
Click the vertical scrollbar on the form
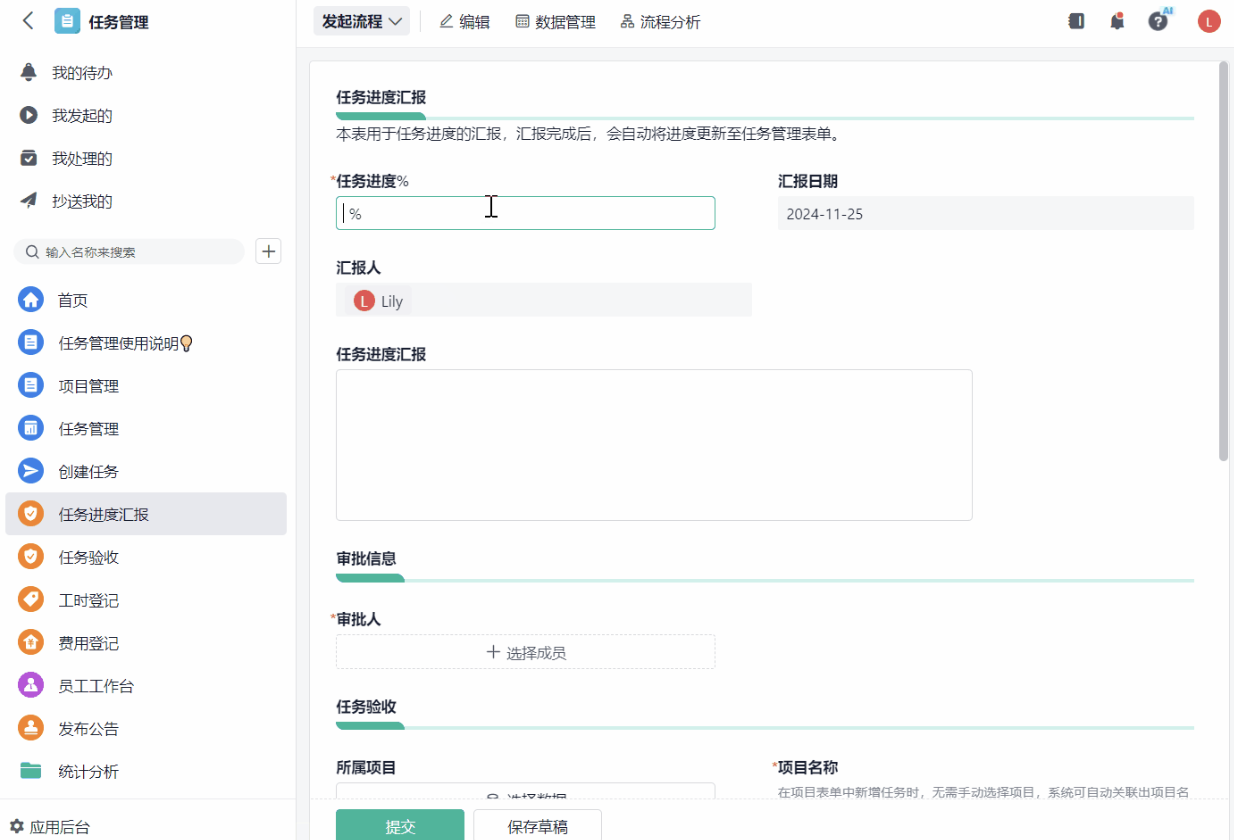click(x=1223, y=260)
